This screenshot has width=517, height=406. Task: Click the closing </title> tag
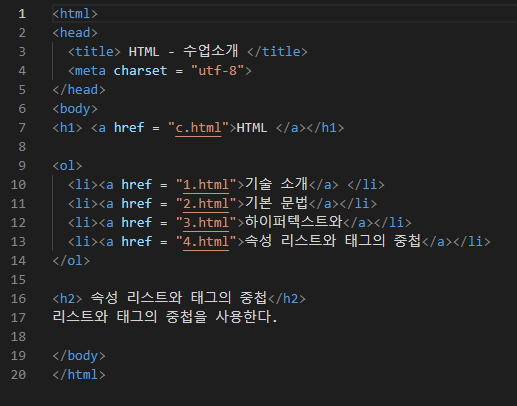point(277,52)
